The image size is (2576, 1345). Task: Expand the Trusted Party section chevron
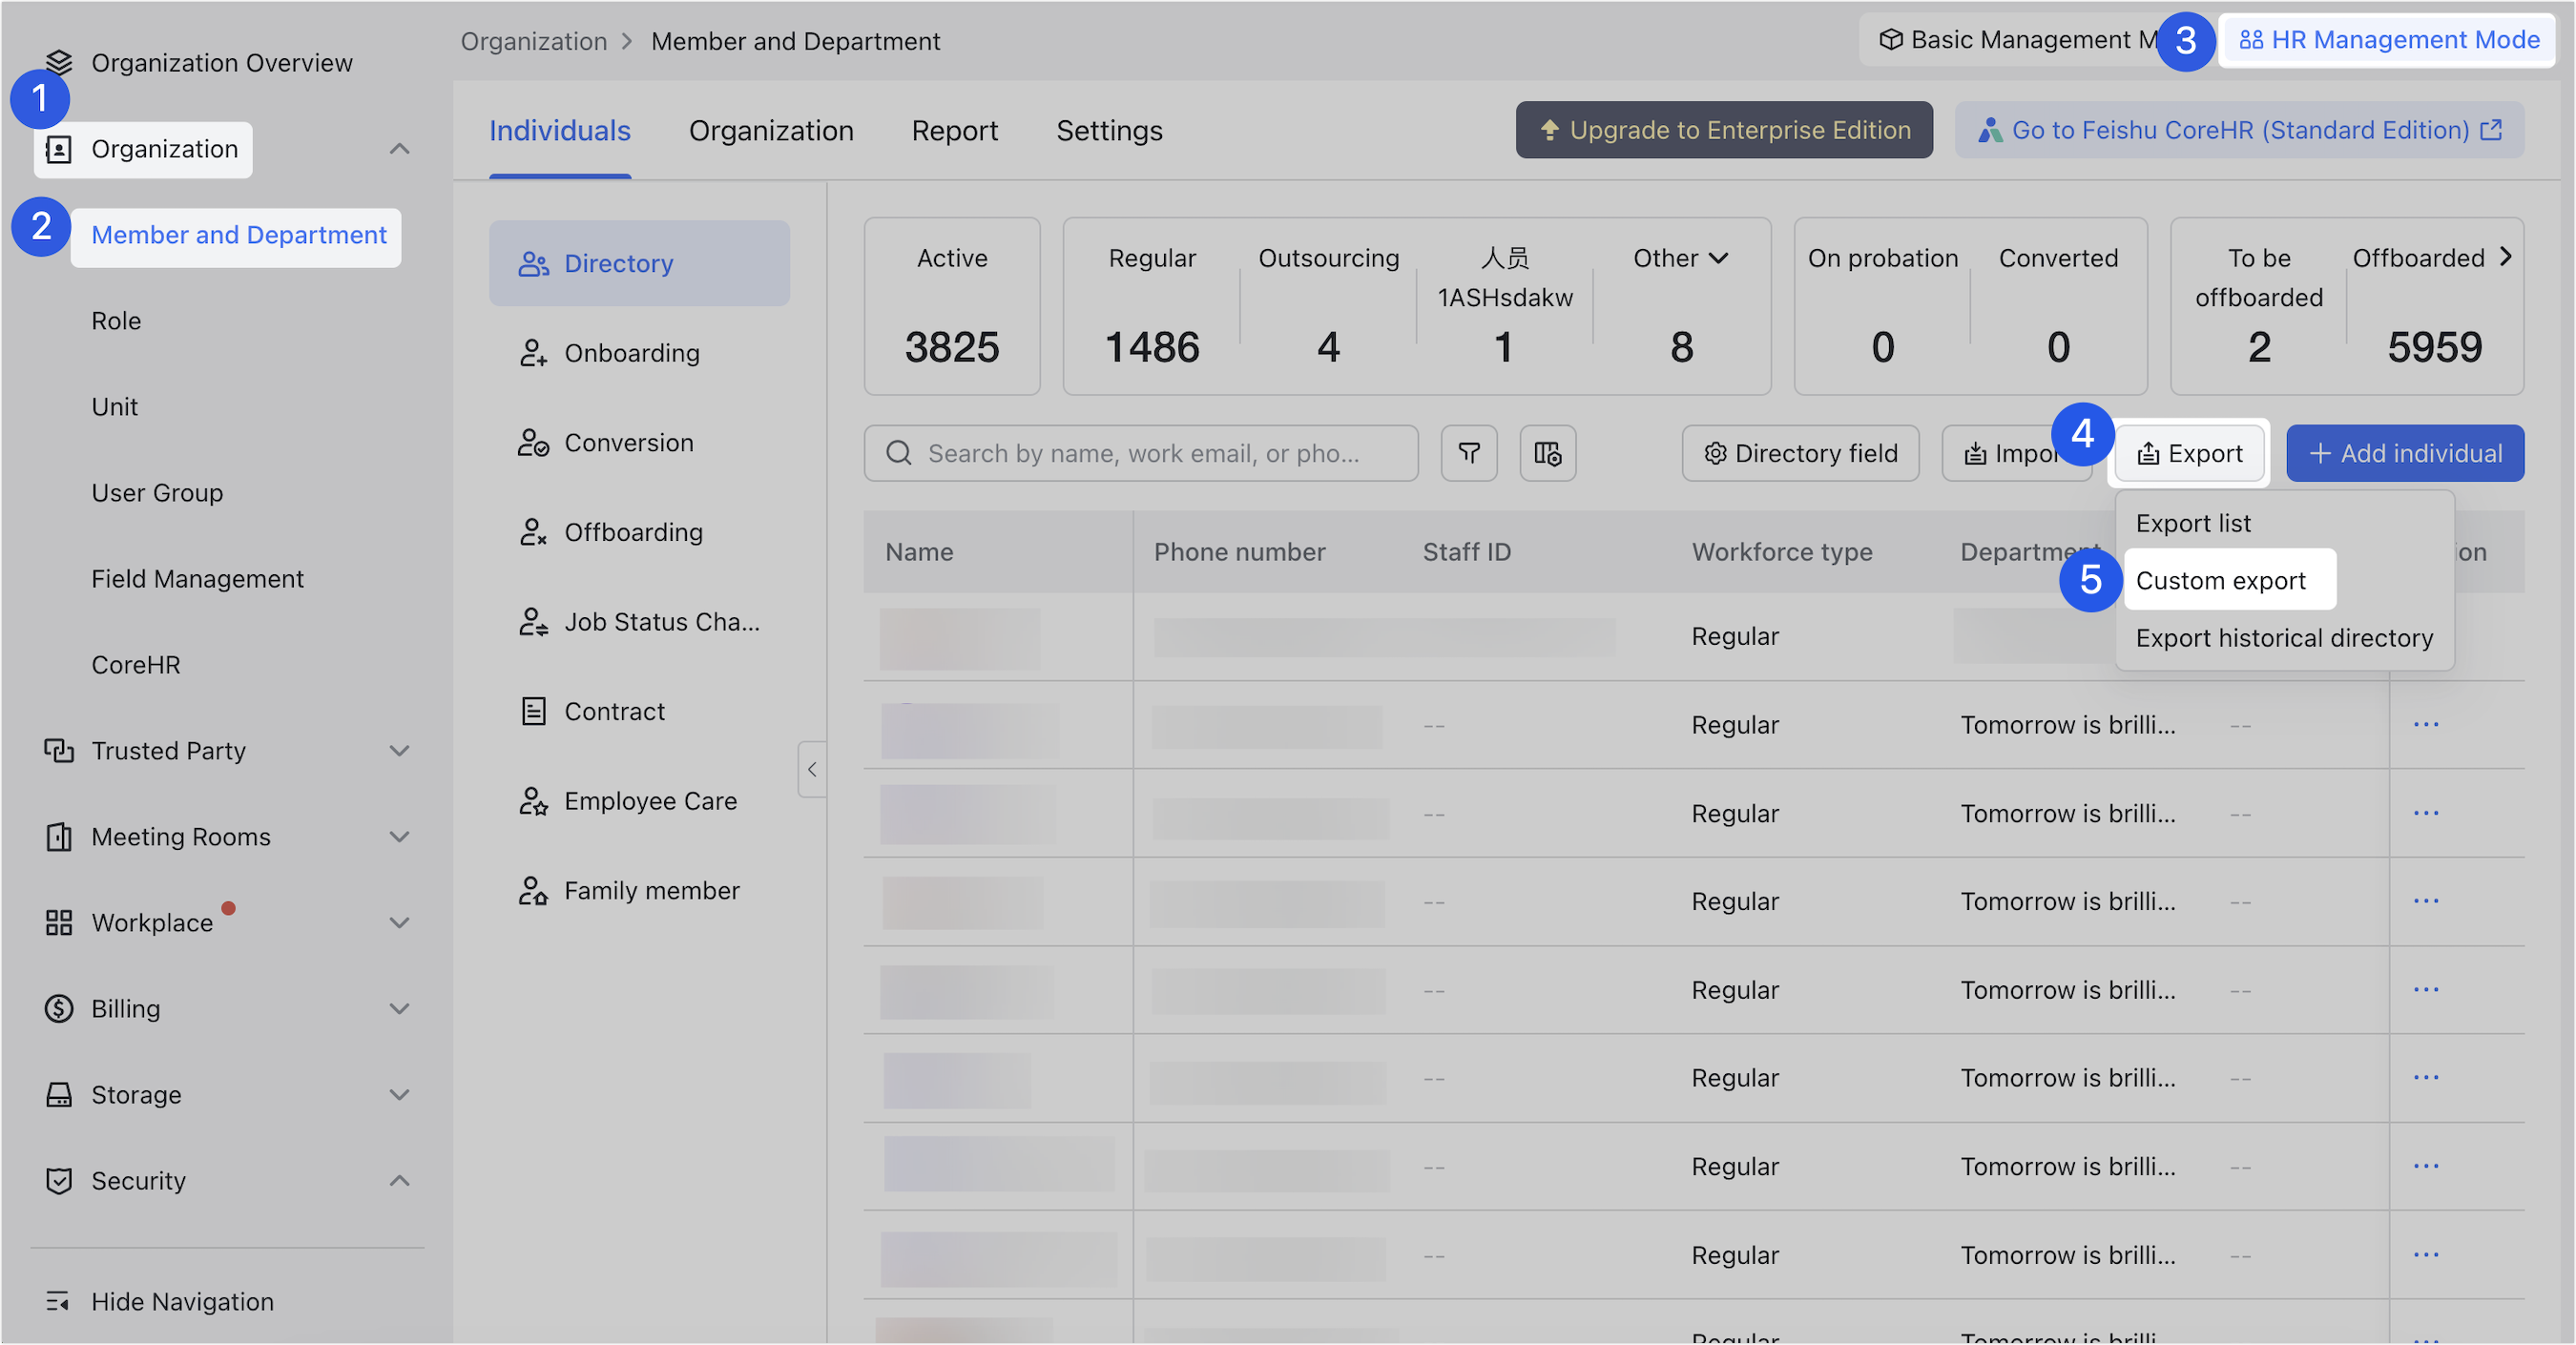point(399,750)
